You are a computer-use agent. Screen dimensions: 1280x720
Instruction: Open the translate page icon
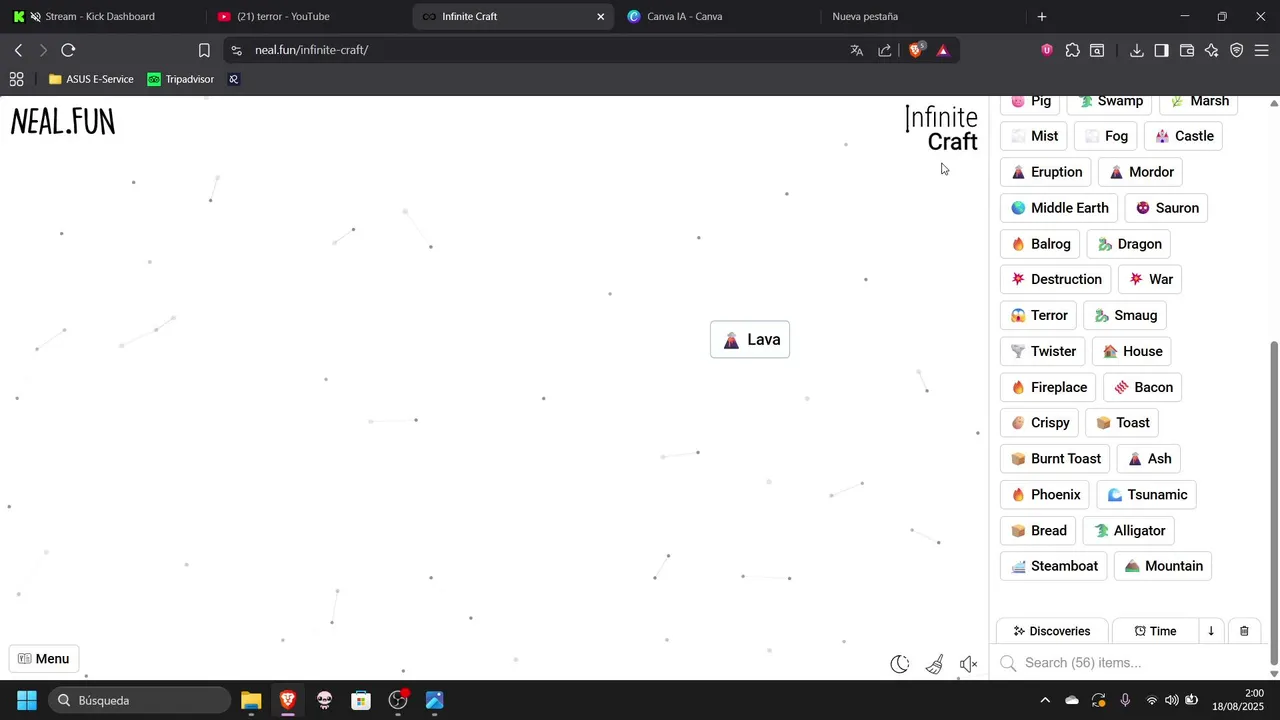pos(856,50)
